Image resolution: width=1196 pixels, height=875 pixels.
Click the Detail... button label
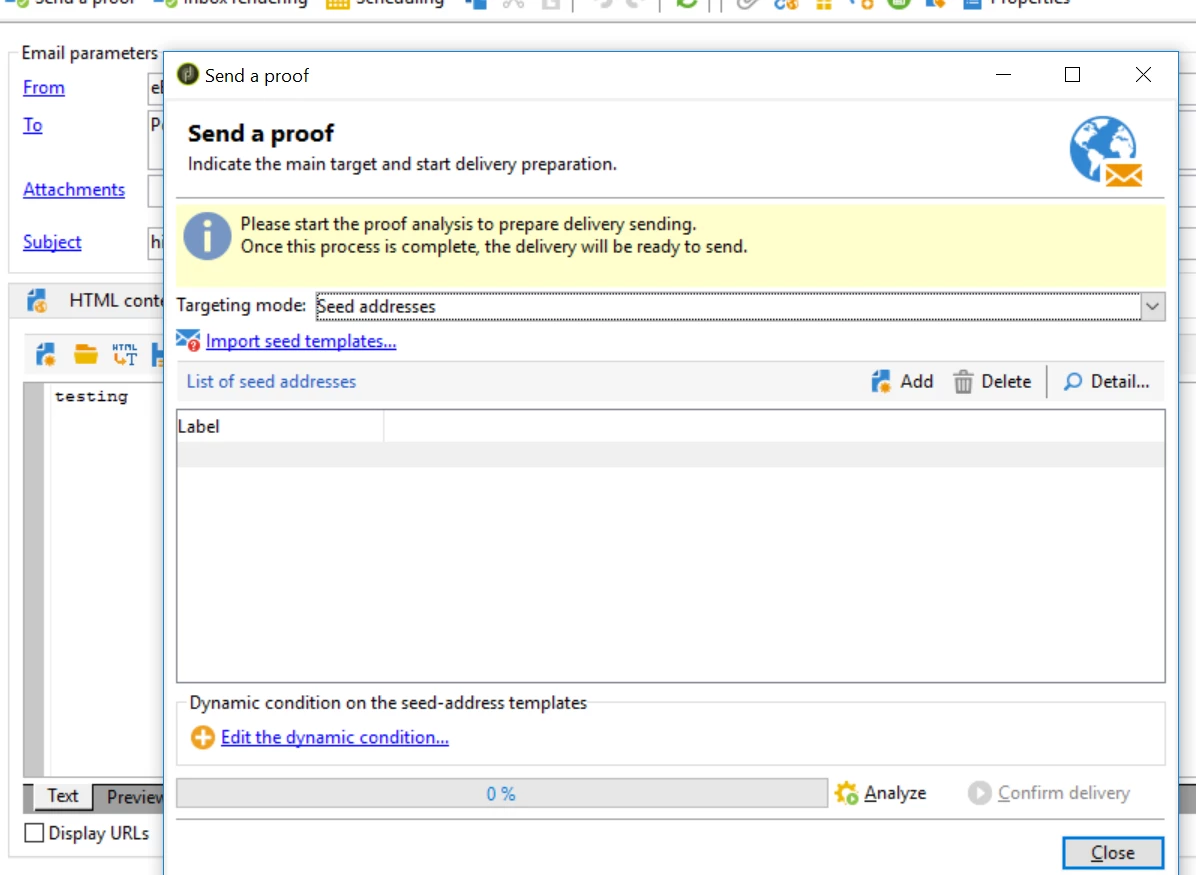(x=1120, y=381)
